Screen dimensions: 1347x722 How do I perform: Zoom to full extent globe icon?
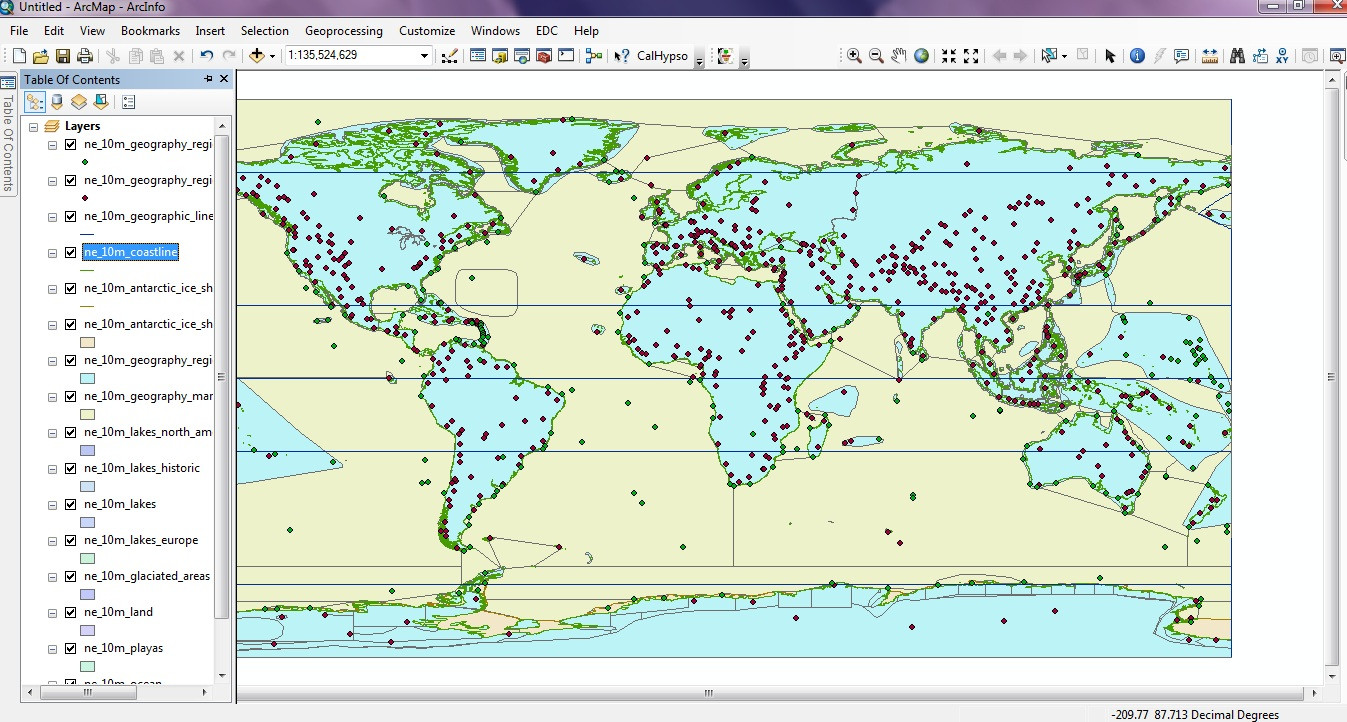[921, 56]
